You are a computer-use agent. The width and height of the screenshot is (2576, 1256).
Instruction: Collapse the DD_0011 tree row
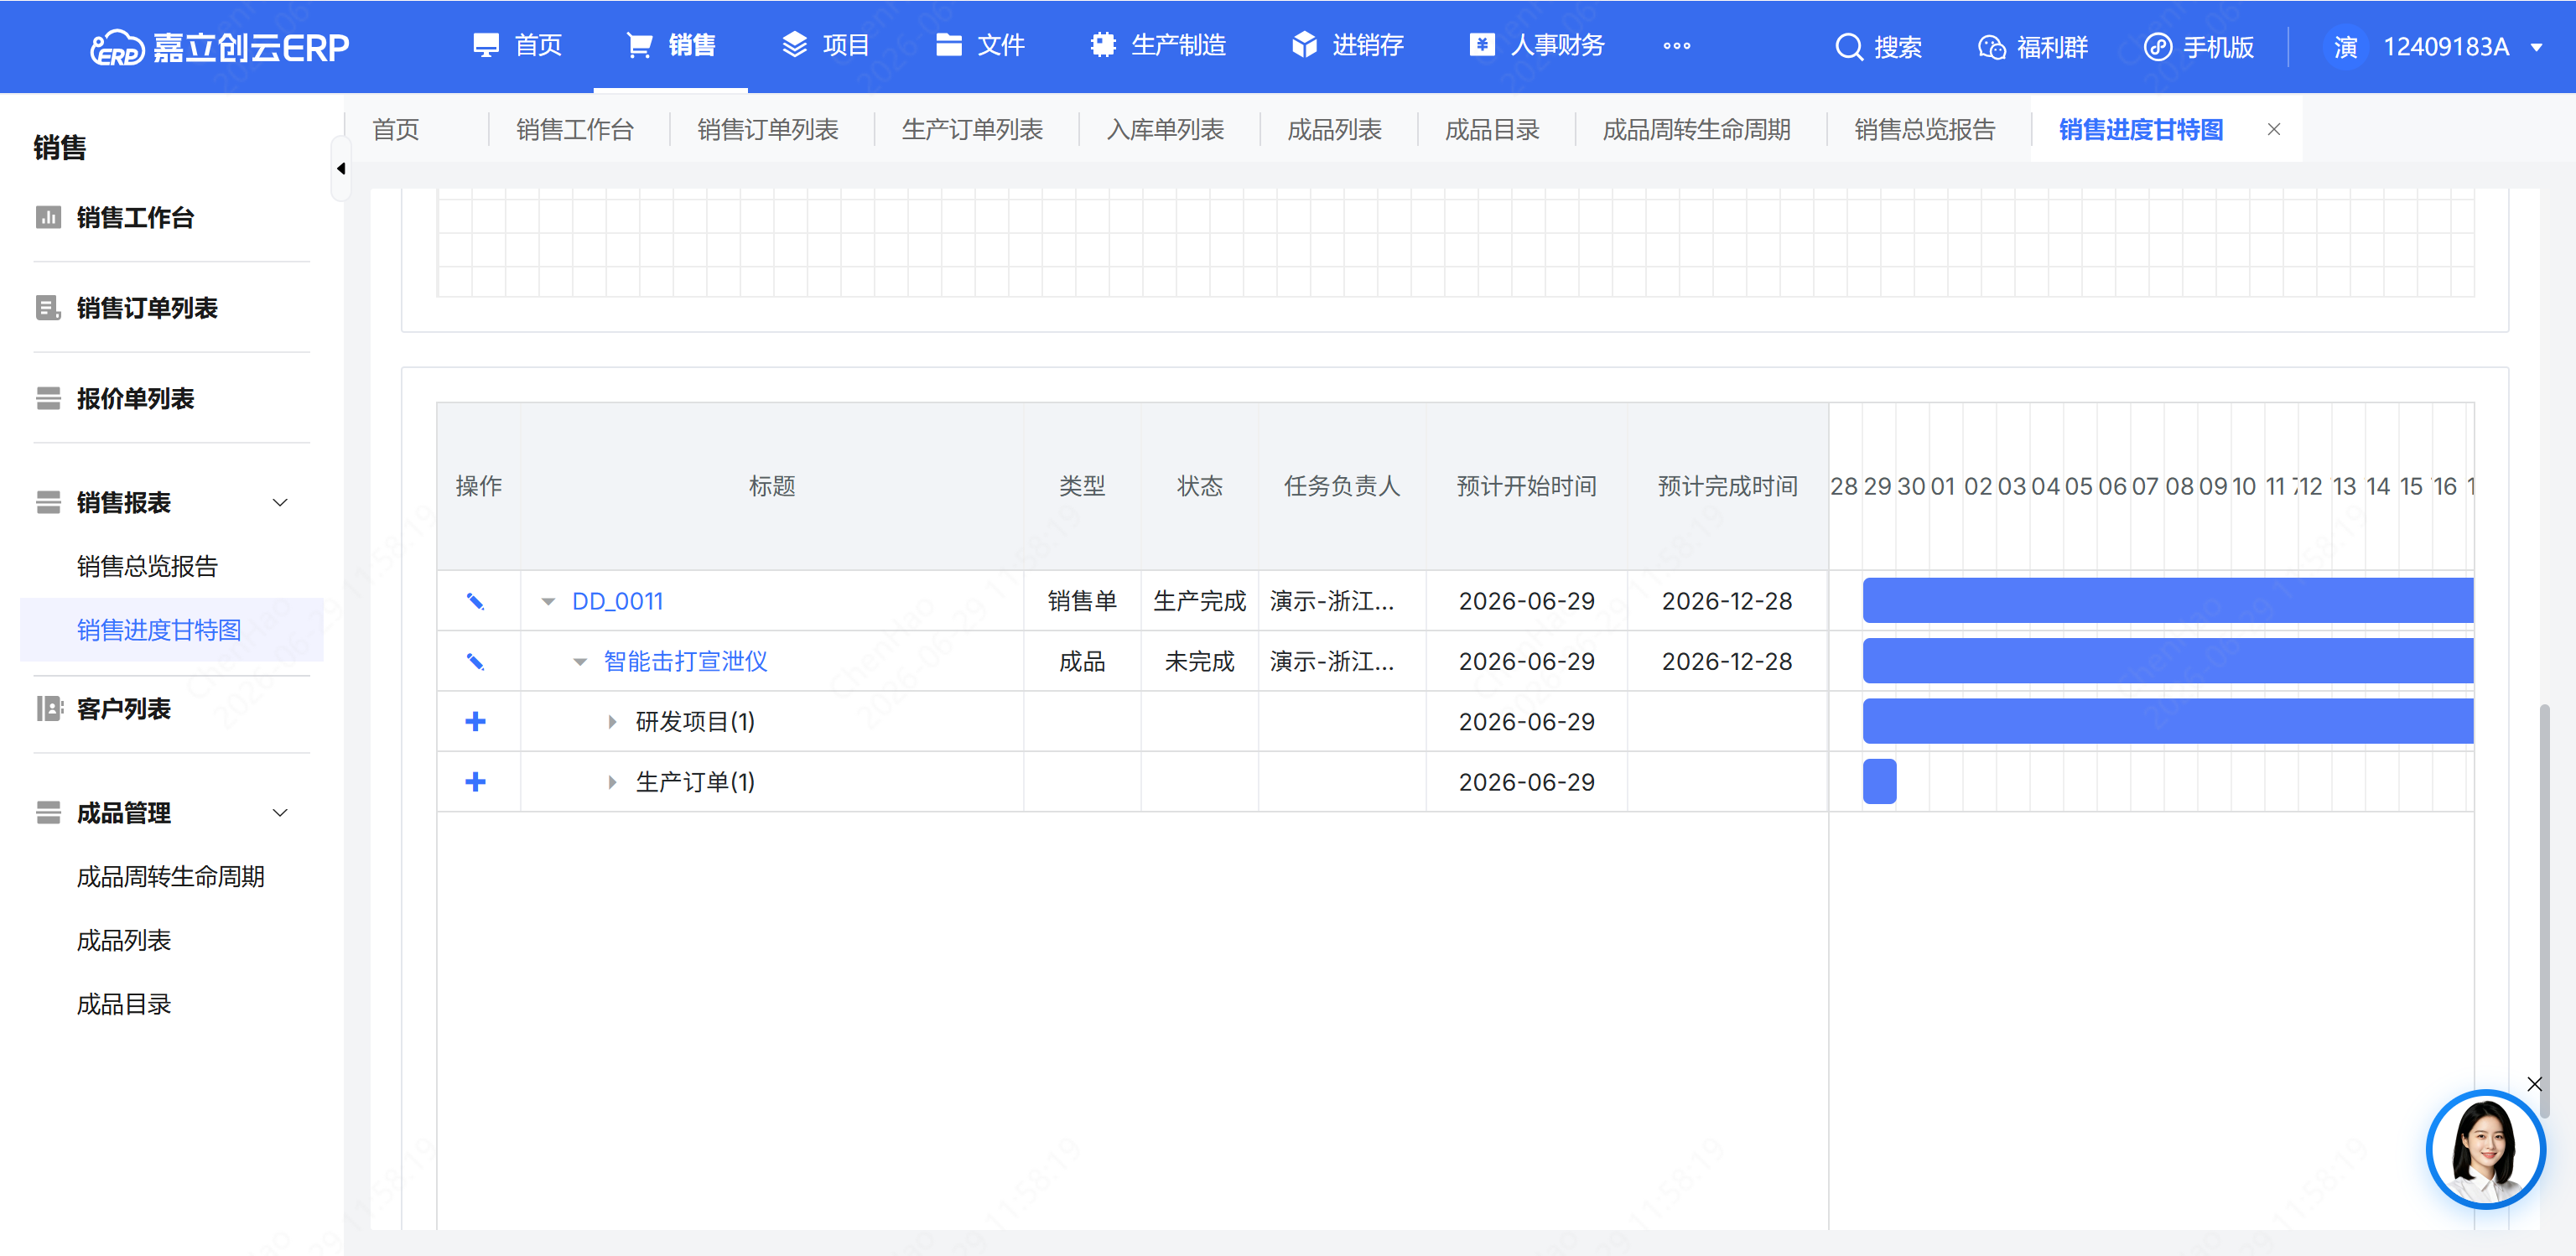548,602
